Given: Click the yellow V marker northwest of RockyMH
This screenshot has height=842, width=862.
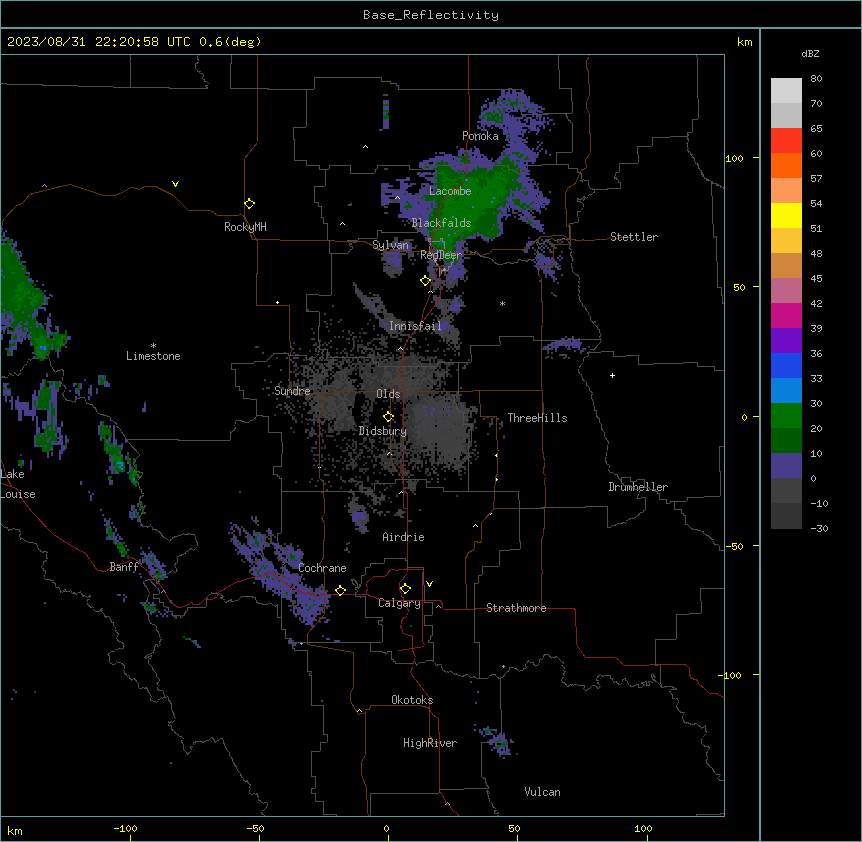Looking at the screenshot, I should [x=175, y=184].
